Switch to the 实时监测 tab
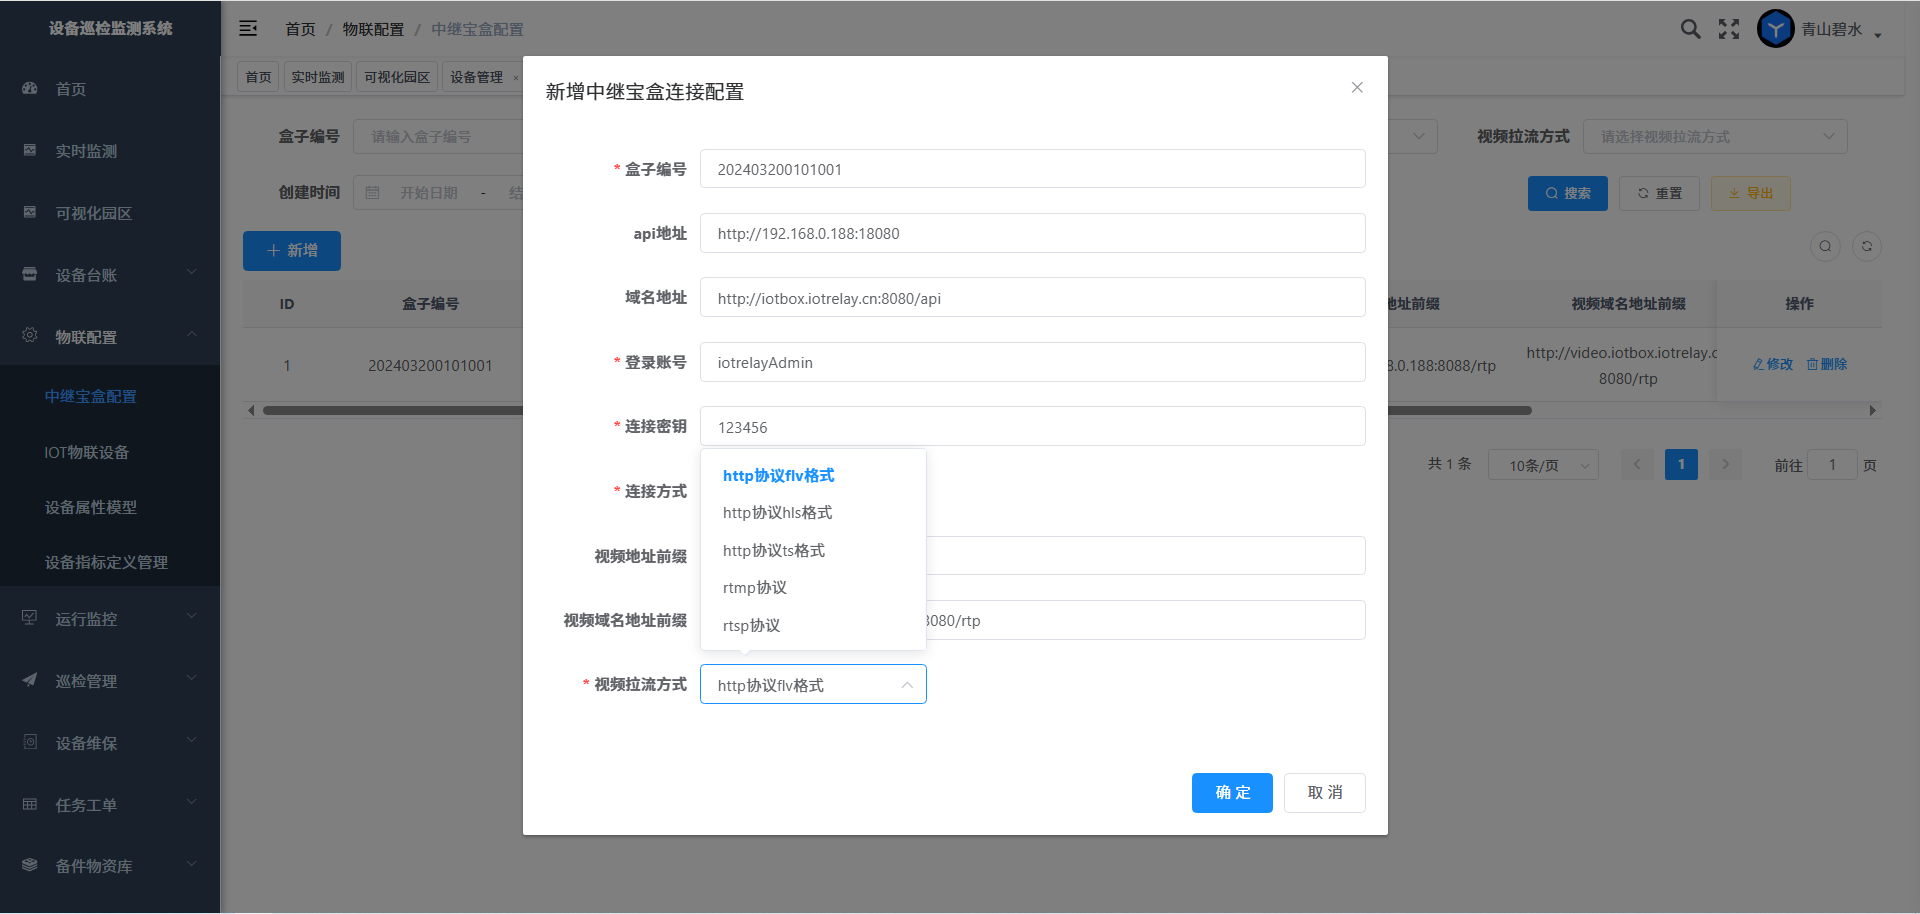The height and width of the screenshot is (914, 1920). tap(317, 77)
